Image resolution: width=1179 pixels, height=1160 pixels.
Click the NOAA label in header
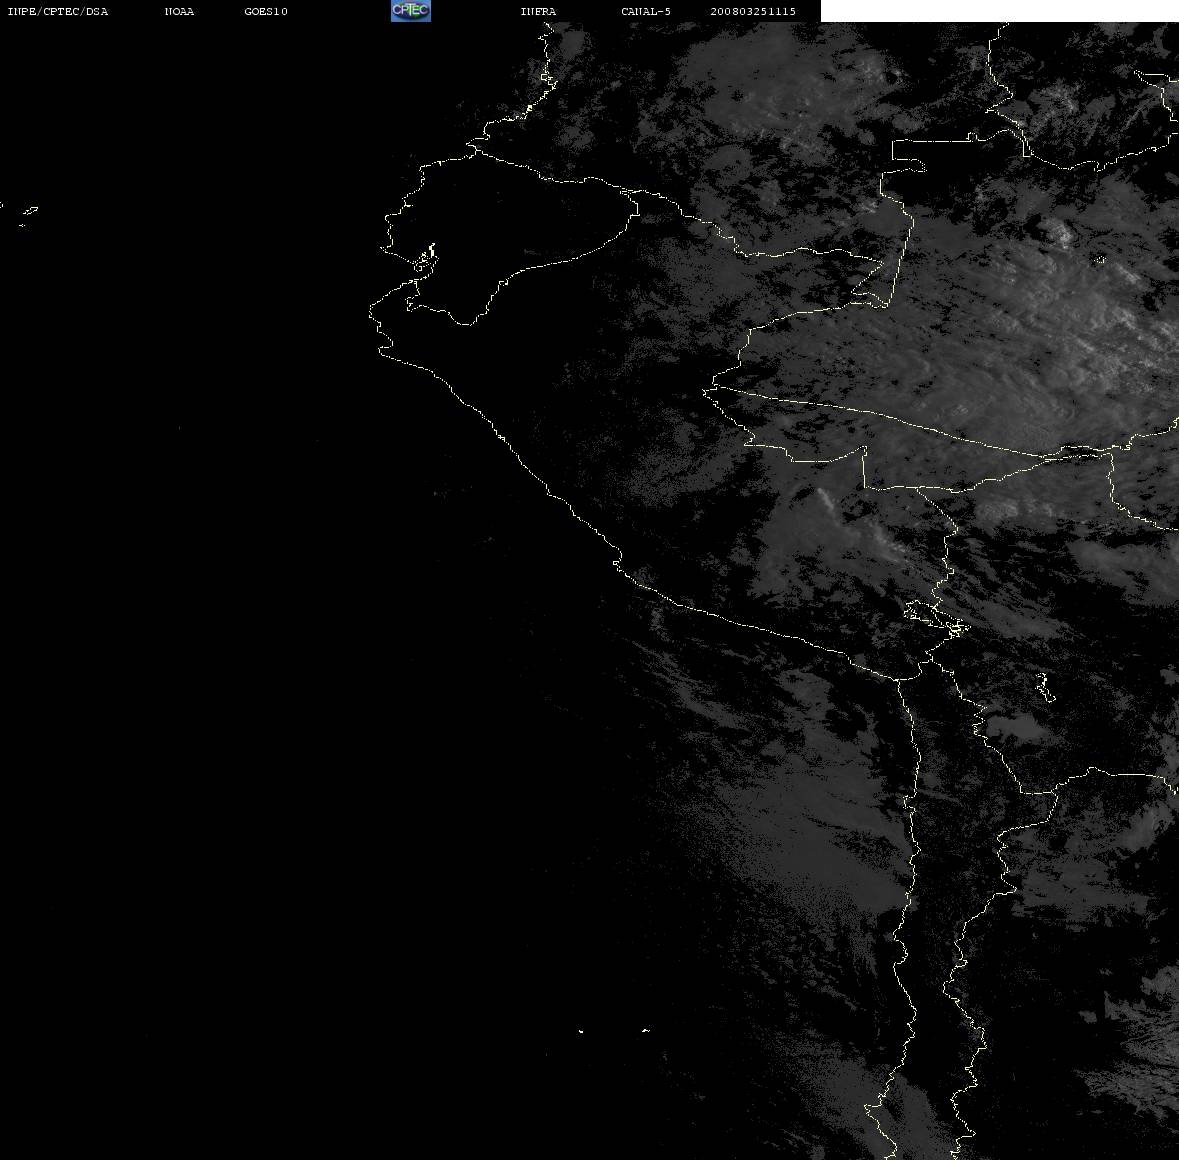[179, 11]
